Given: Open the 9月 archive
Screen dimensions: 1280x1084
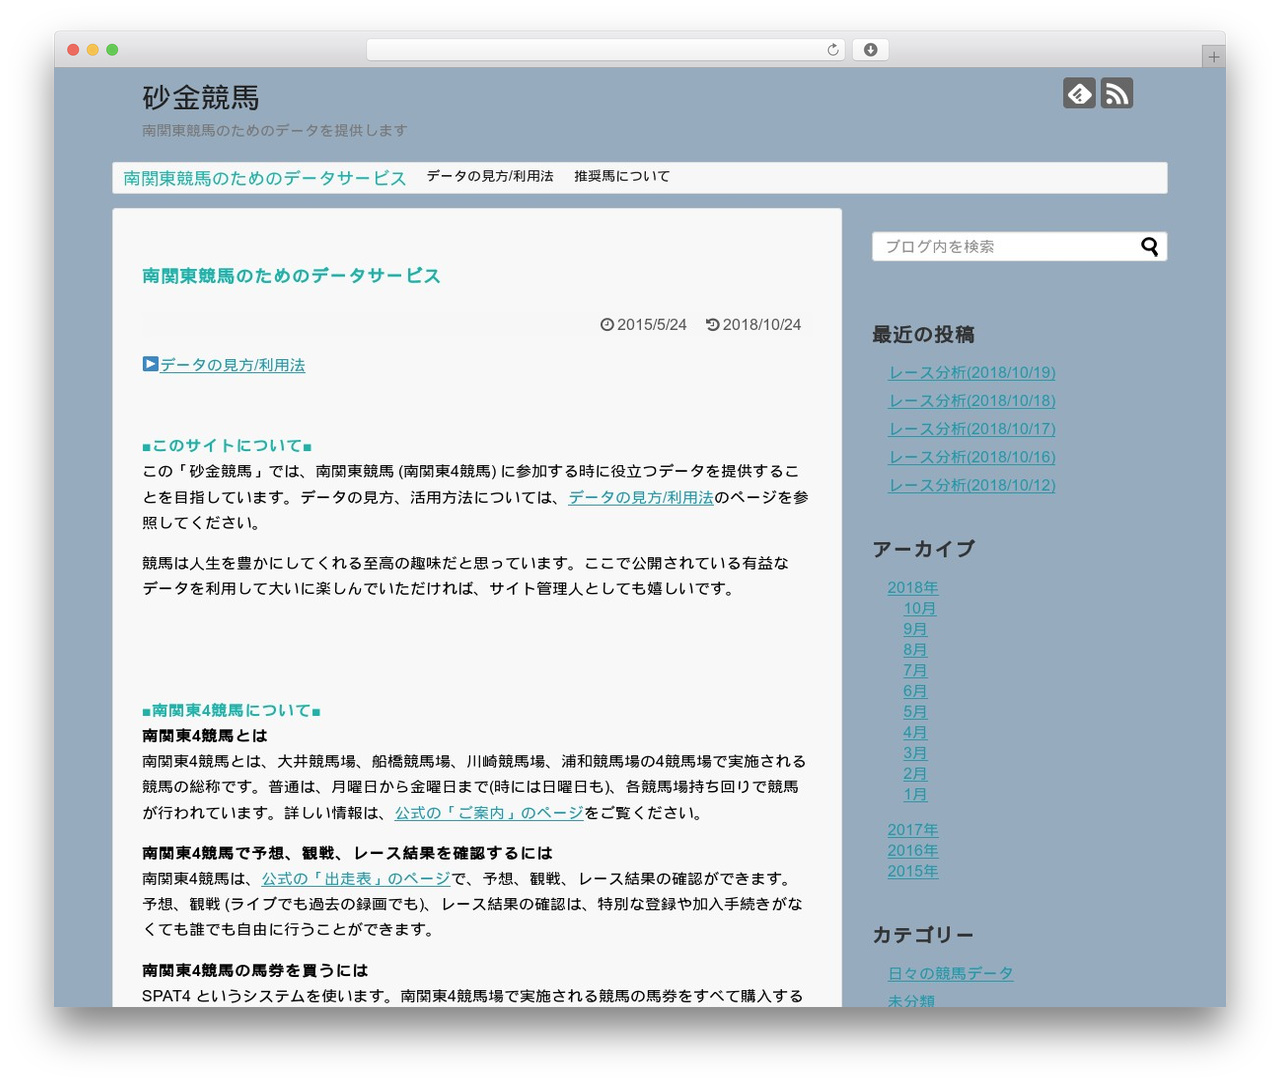Looking at the screenshot, I should click(916, 629).
